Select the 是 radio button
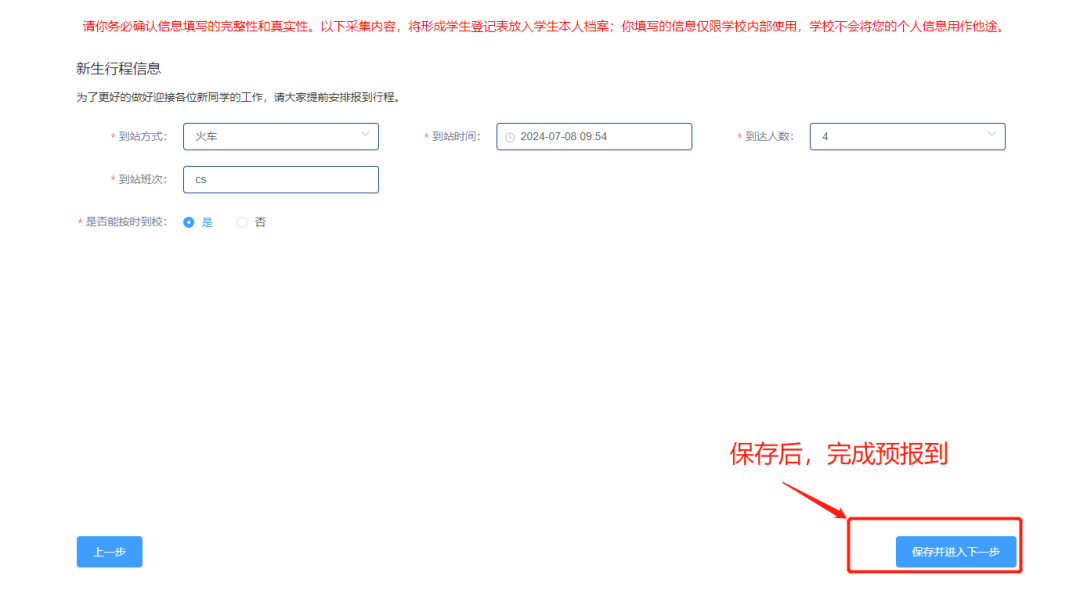 pyautogui.click(x=187, y=222)
